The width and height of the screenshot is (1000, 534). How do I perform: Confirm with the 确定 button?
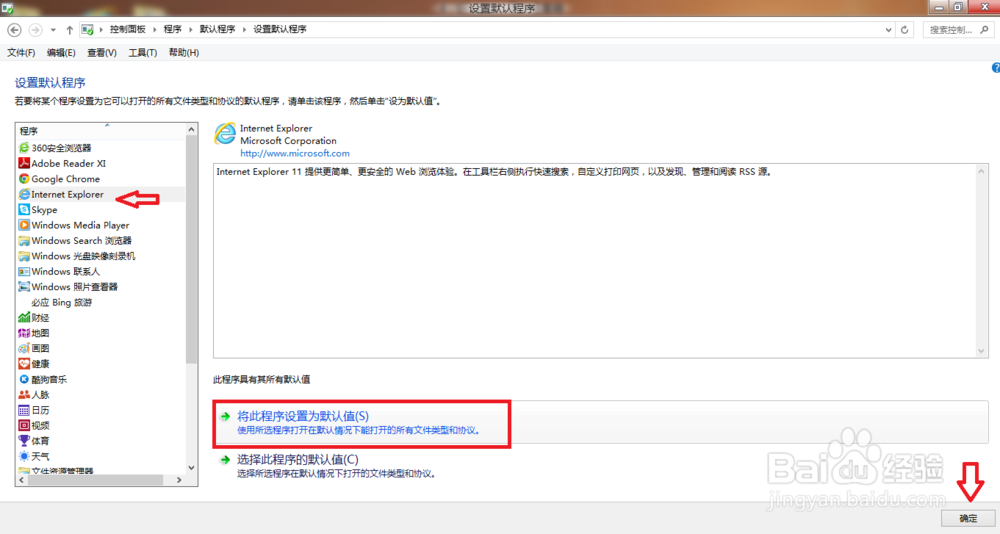(x=968, y=518)
